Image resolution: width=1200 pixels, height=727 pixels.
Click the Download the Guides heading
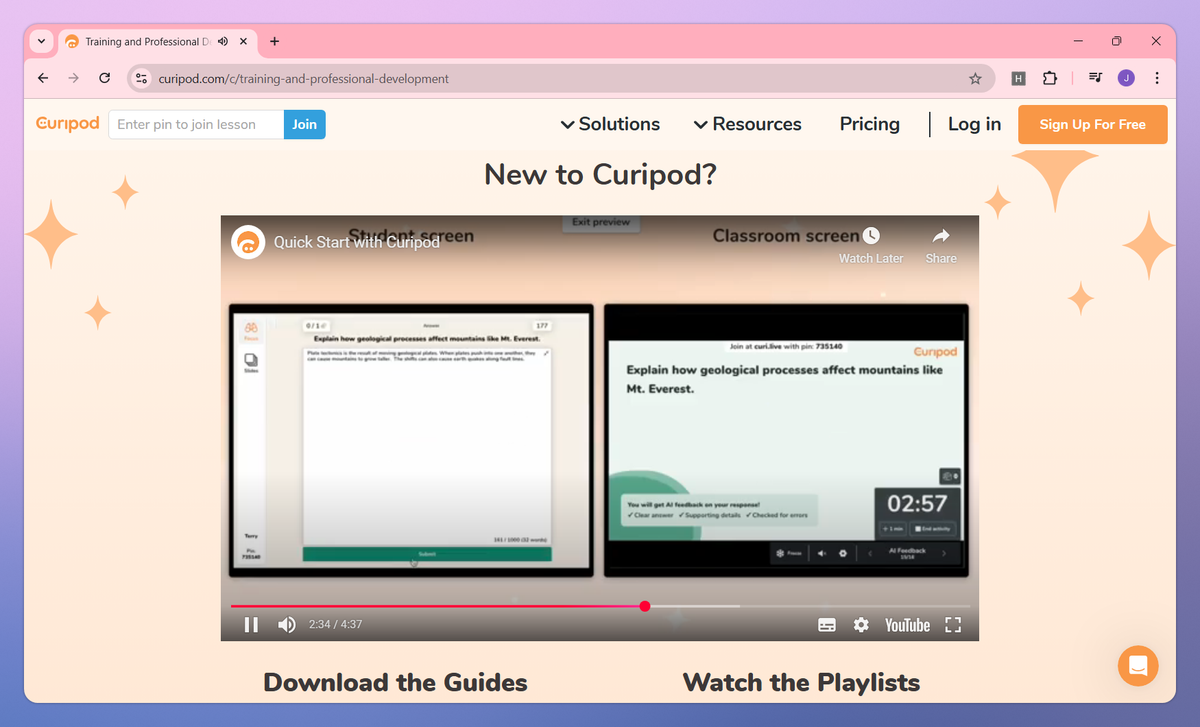(x=395, y=683)
